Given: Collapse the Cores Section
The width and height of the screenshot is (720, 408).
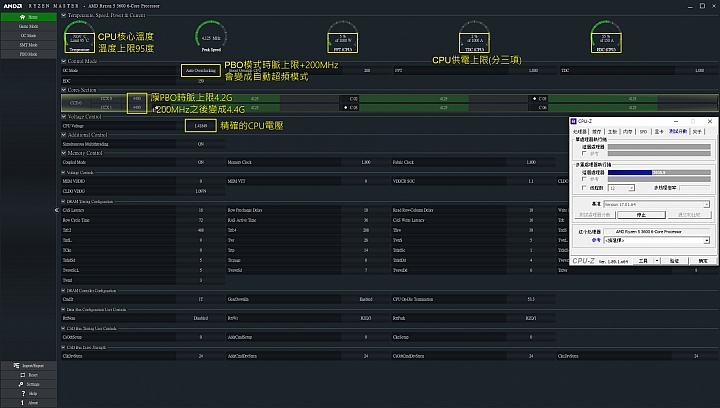Looking at the screenshot, I should (64, 90).
